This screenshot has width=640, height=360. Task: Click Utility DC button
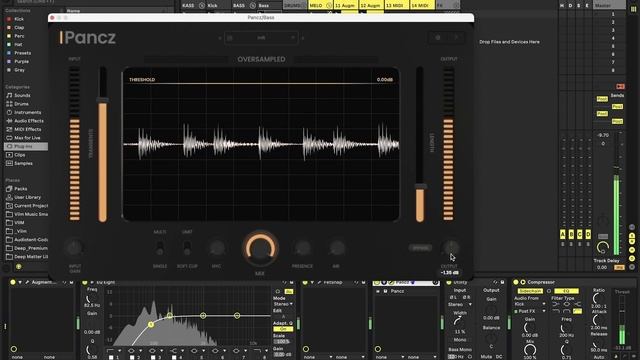click(x=499, y=357)
